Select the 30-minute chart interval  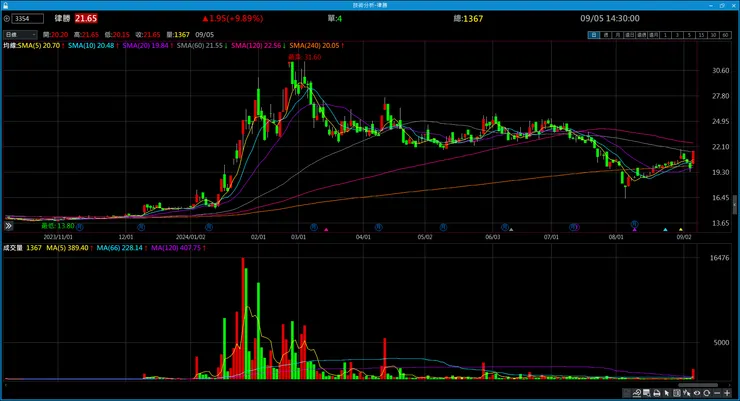coord(713,35)
